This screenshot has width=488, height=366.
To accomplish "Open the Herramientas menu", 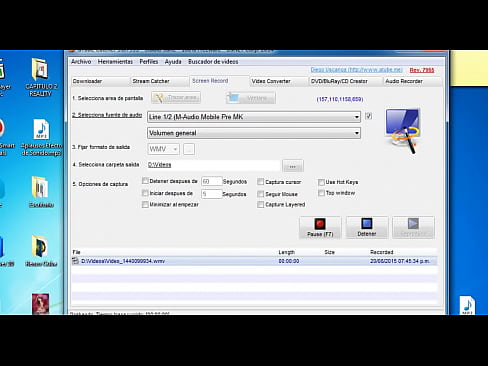I will (x=115, y=62).
